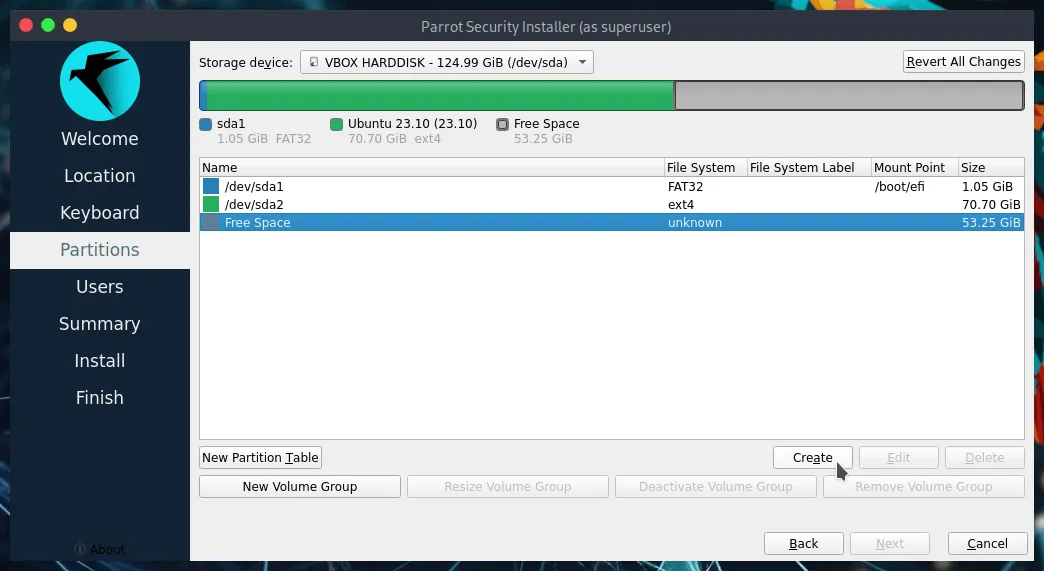The width and height of the screenshot is (1044, 571).
Task: Go to the Users step
Action: point(100,287)
